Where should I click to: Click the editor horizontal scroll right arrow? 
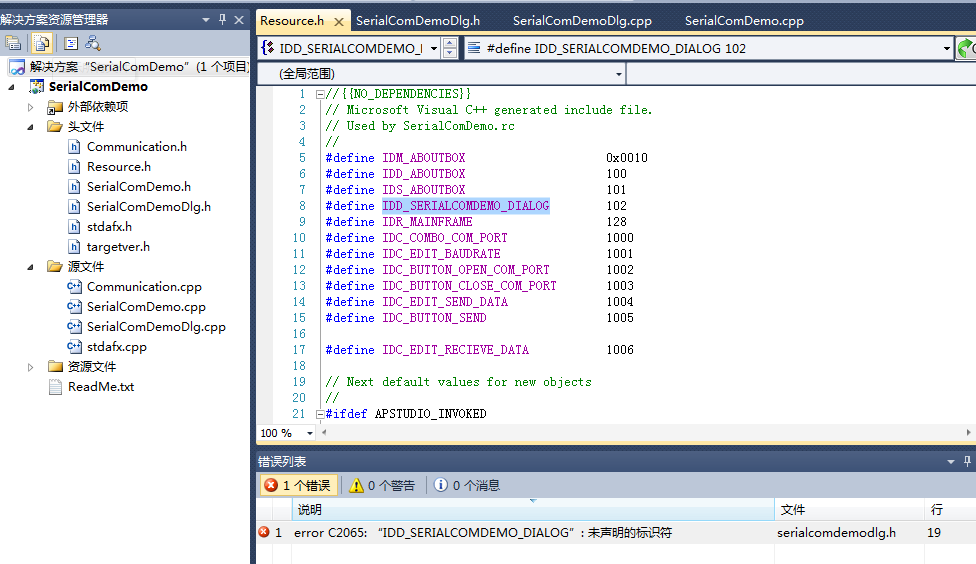click(x=968, y=433)
